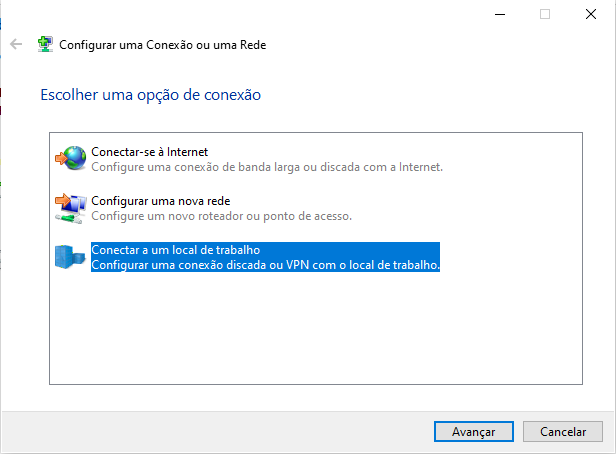This screenshot has width=616, height=454.
Task: Click the 'Escolher uma opção de conexão' heading
Action: (150, 95)
